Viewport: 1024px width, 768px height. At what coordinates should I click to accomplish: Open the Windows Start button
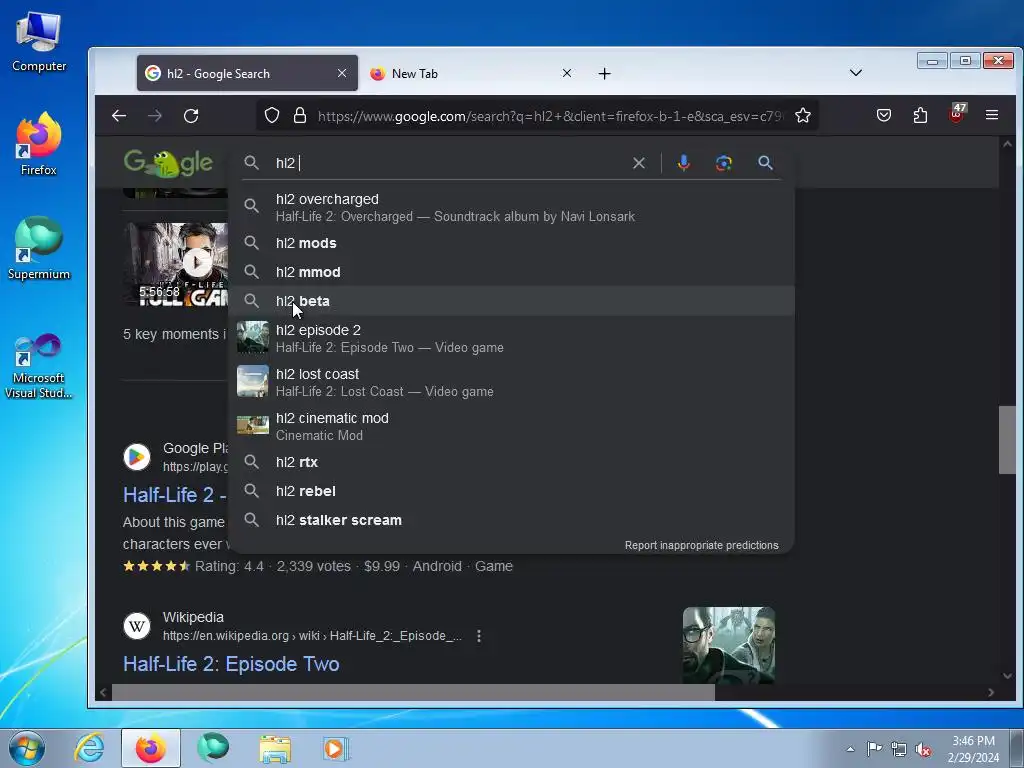click(27, 748)
